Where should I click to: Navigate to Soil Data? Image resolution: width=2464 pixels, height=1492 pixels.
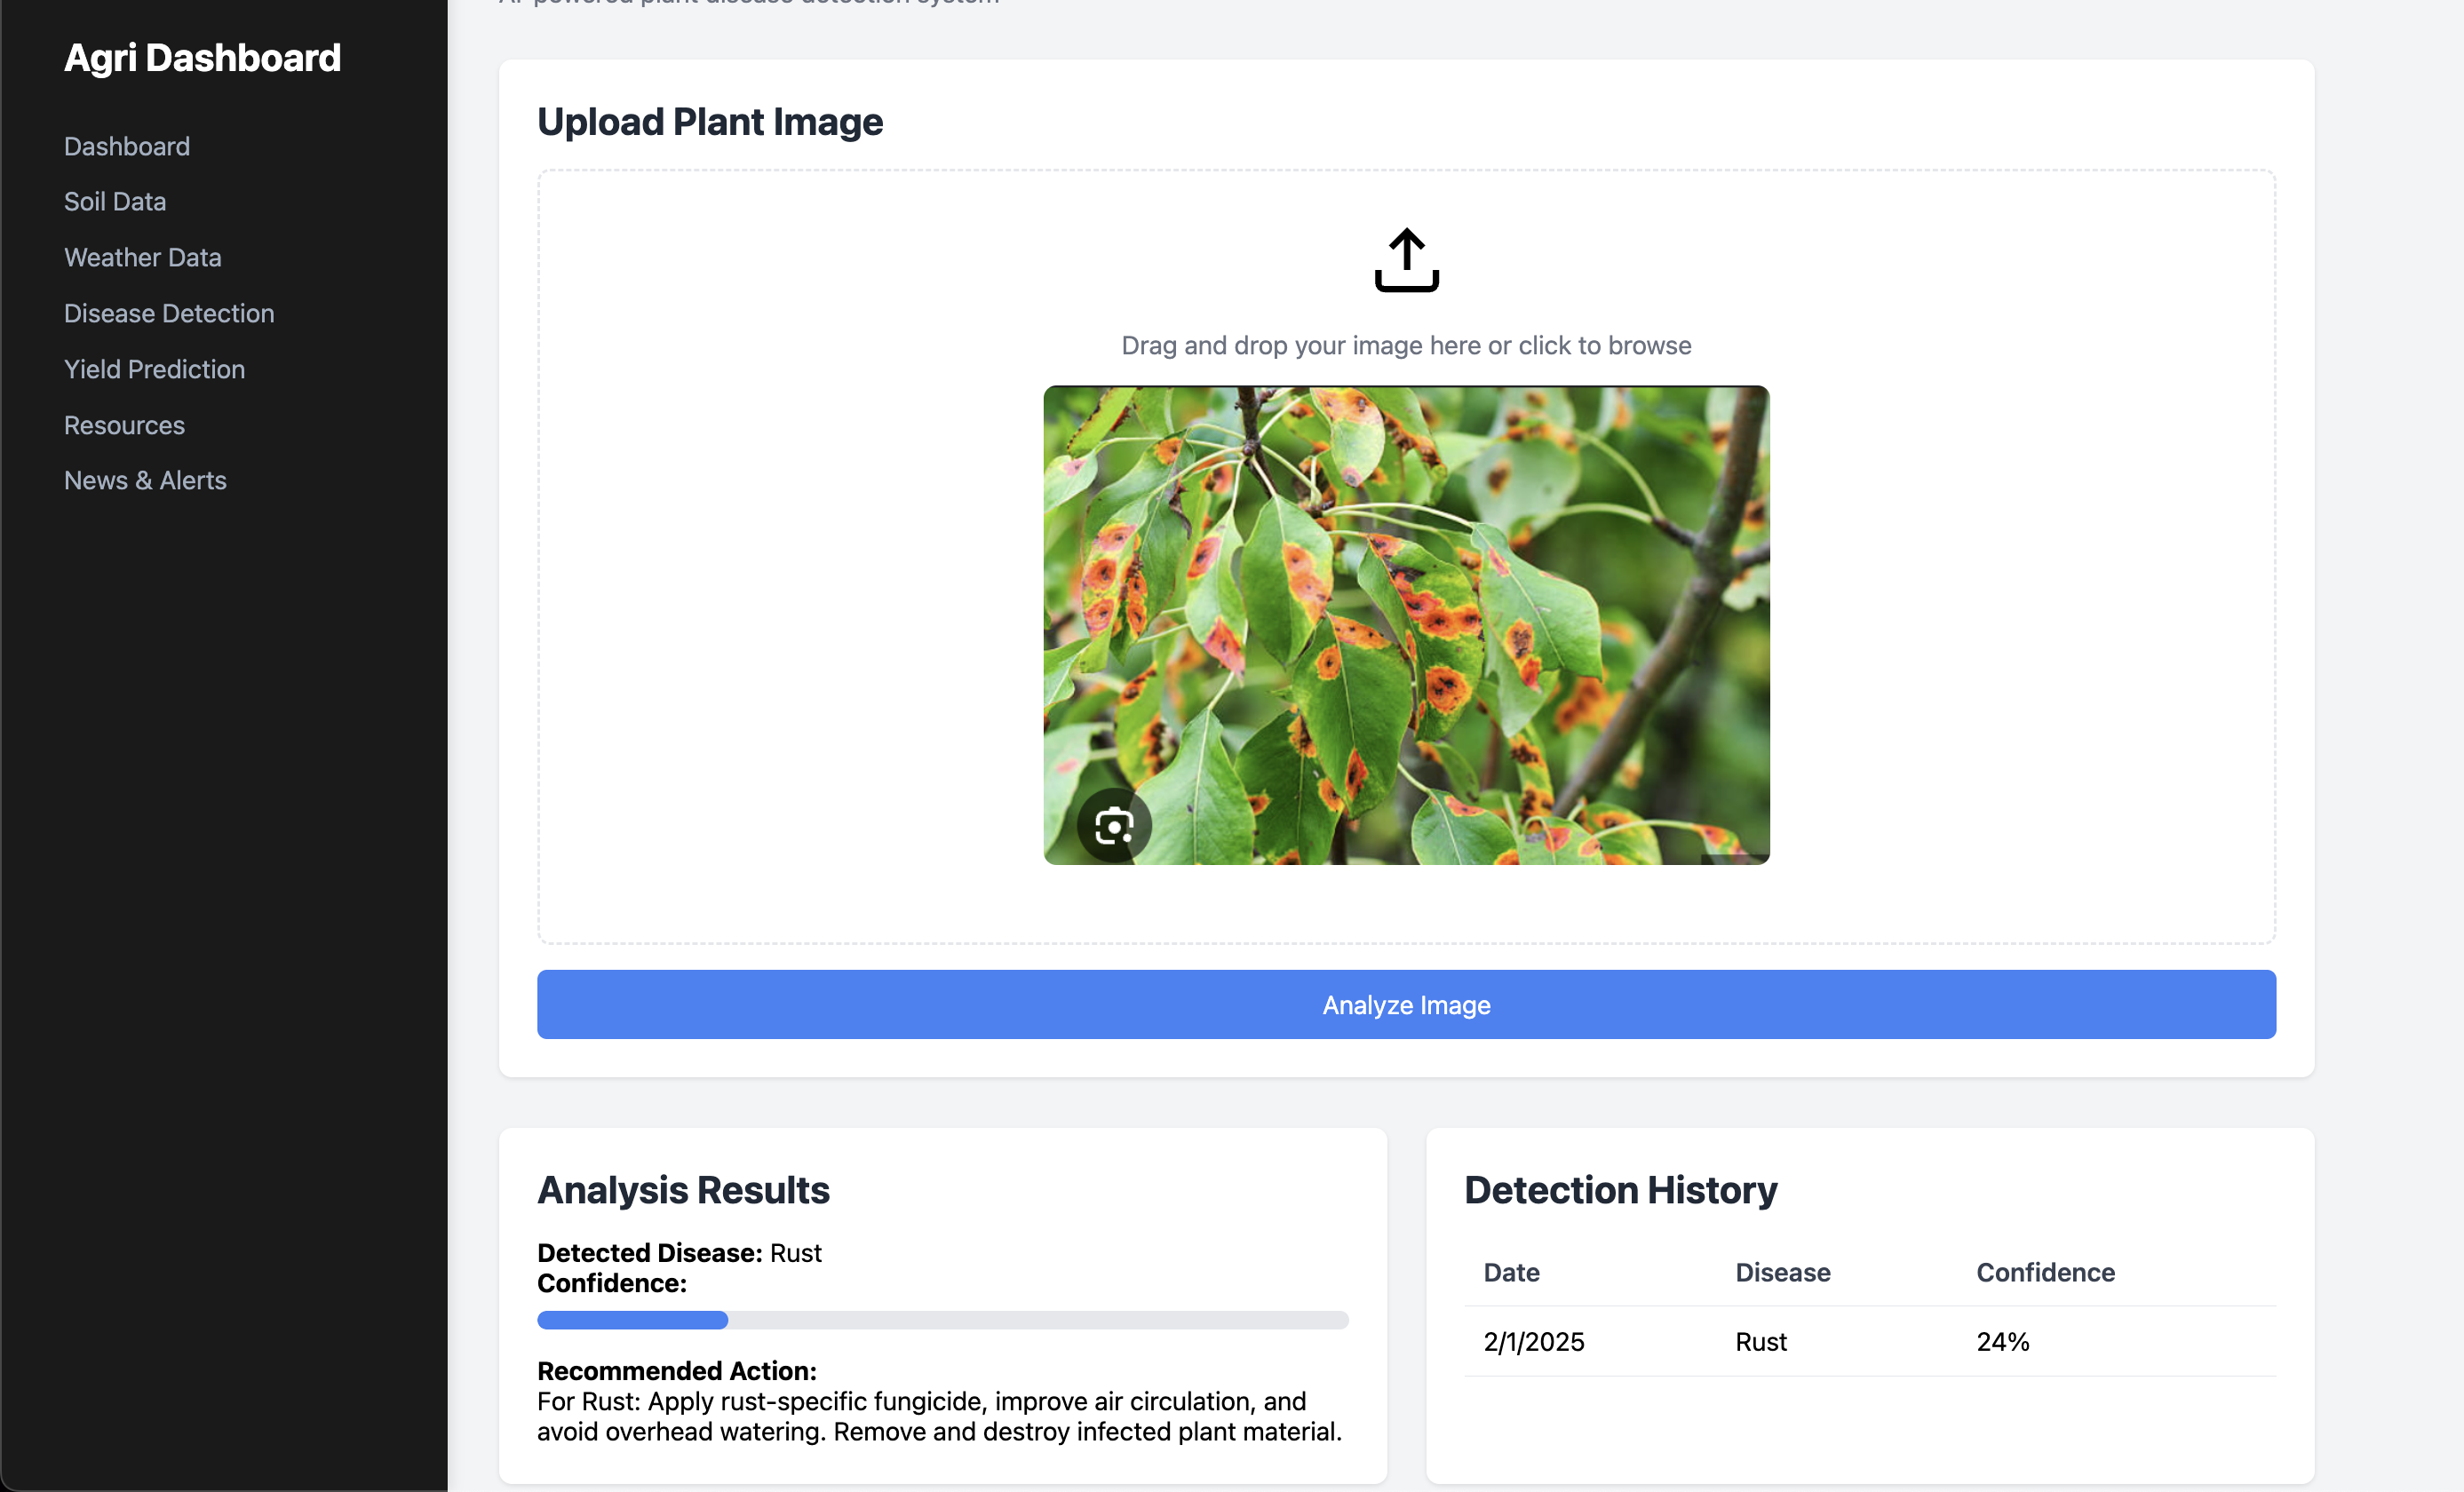tap(115, 201)
